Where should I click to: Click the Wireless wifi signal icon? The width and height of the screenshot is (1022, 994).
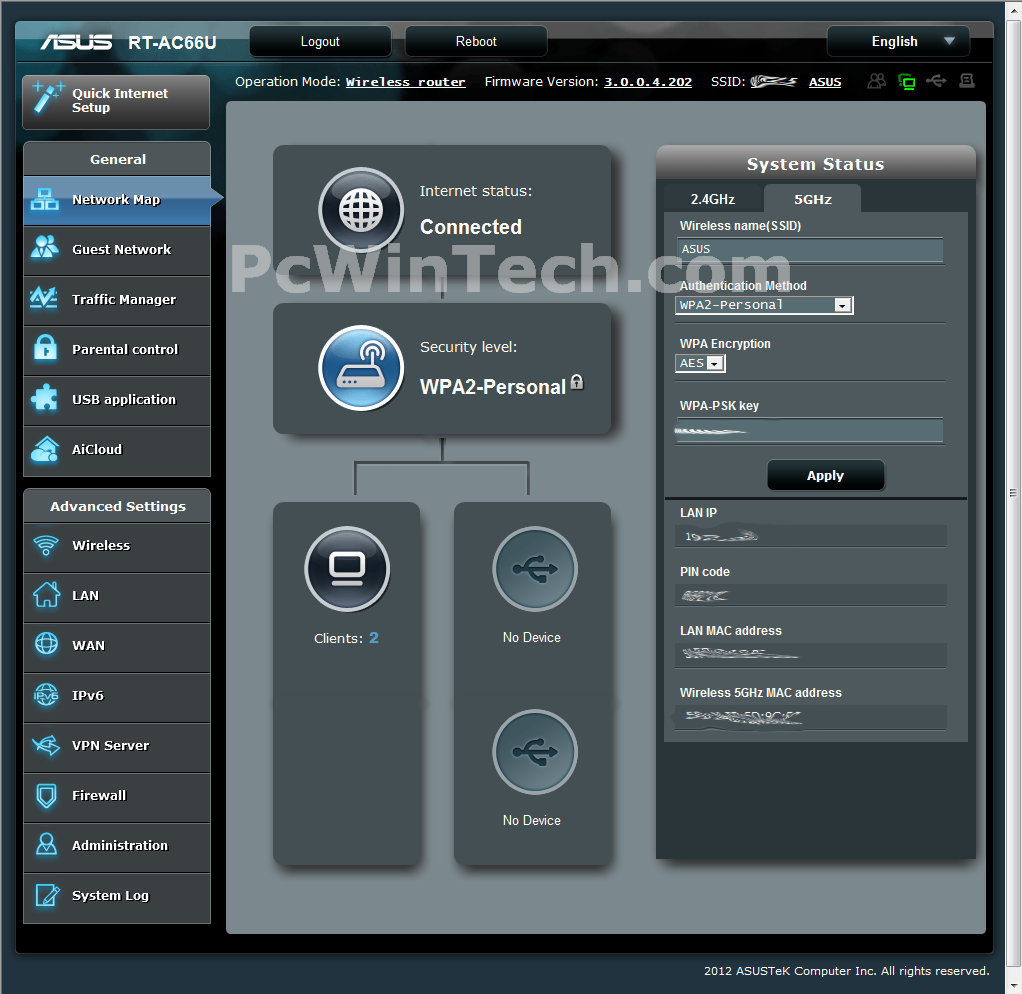(46, 545)
